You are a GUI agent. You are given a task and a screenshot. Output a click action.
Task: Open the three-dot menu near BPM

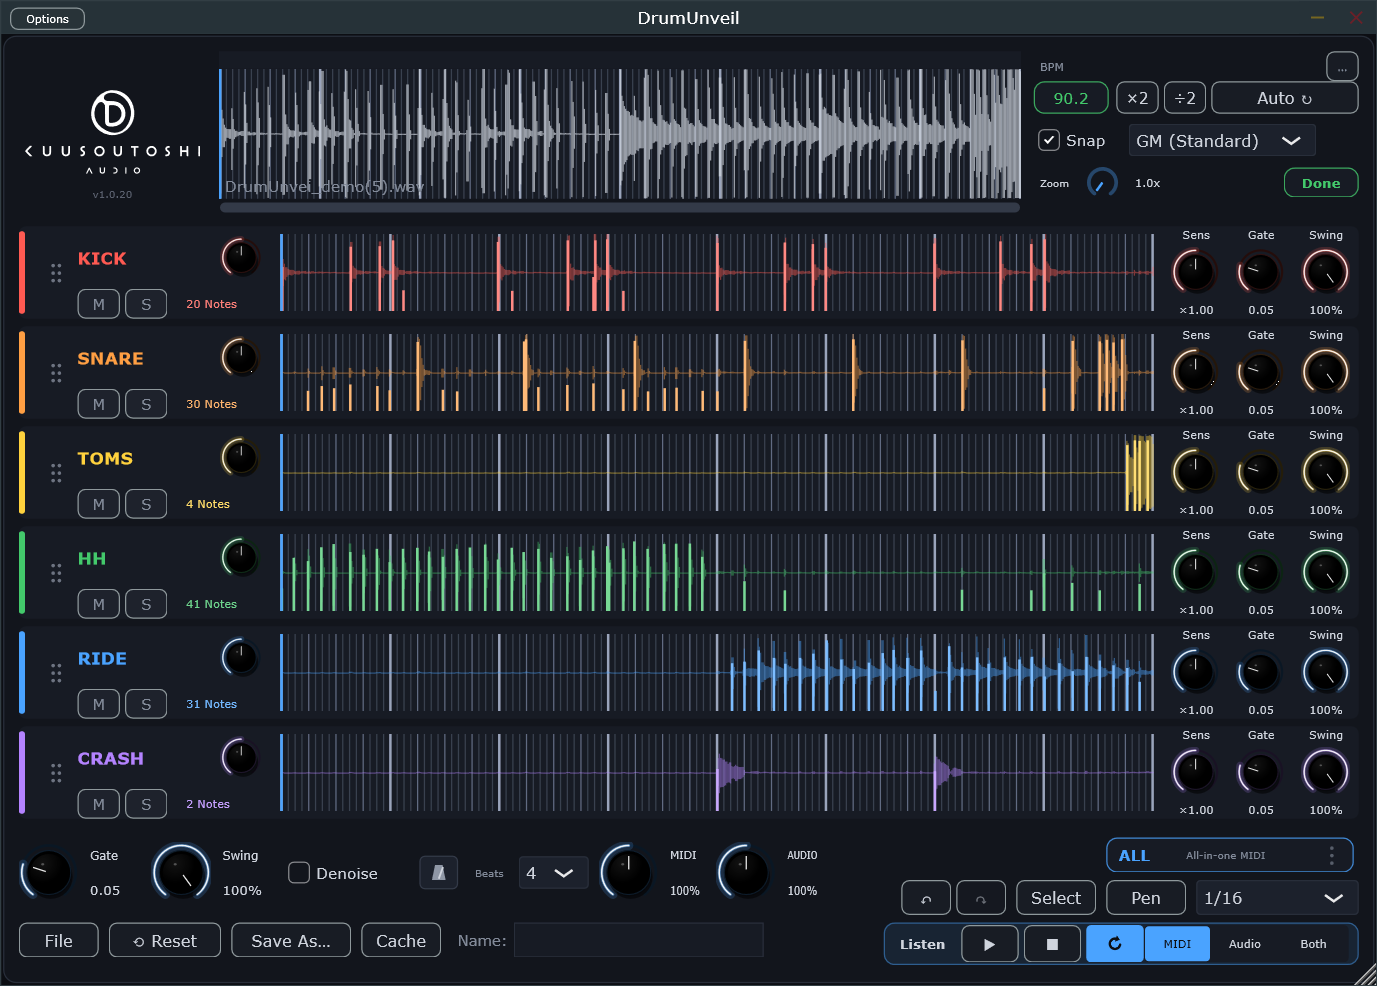point(1342,67)
